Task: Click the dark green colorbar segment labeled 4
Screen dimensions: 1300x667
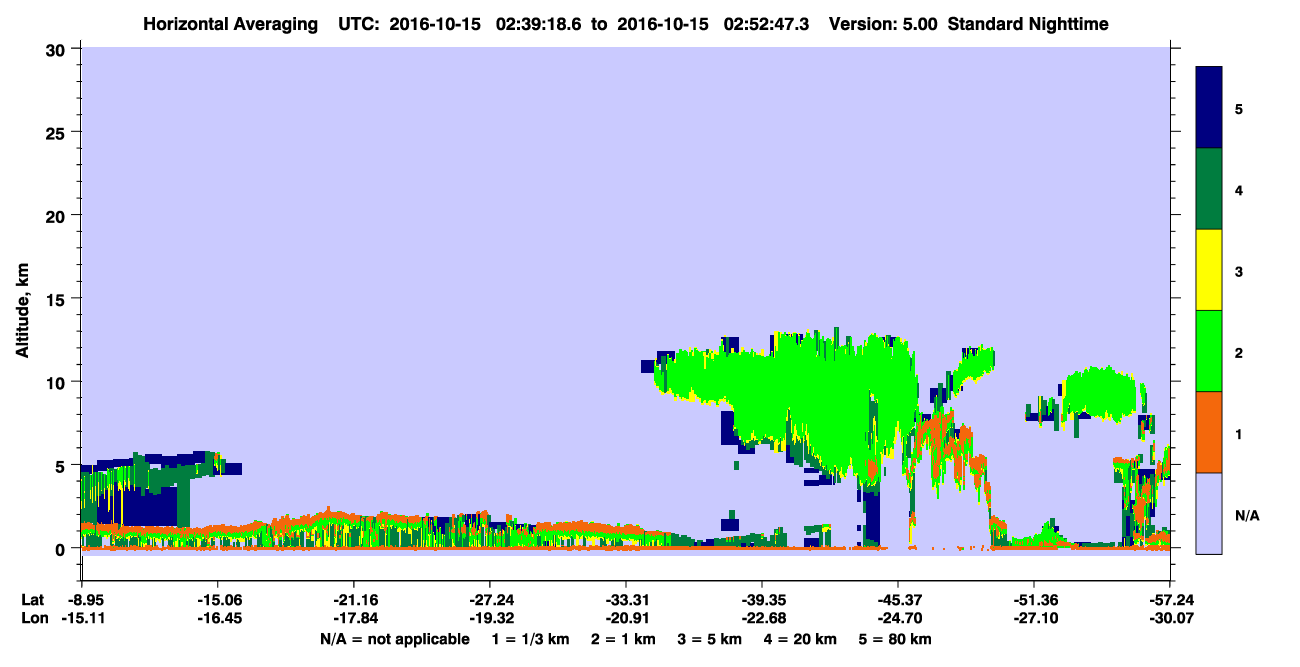Action: click(x=1209, y=189)
